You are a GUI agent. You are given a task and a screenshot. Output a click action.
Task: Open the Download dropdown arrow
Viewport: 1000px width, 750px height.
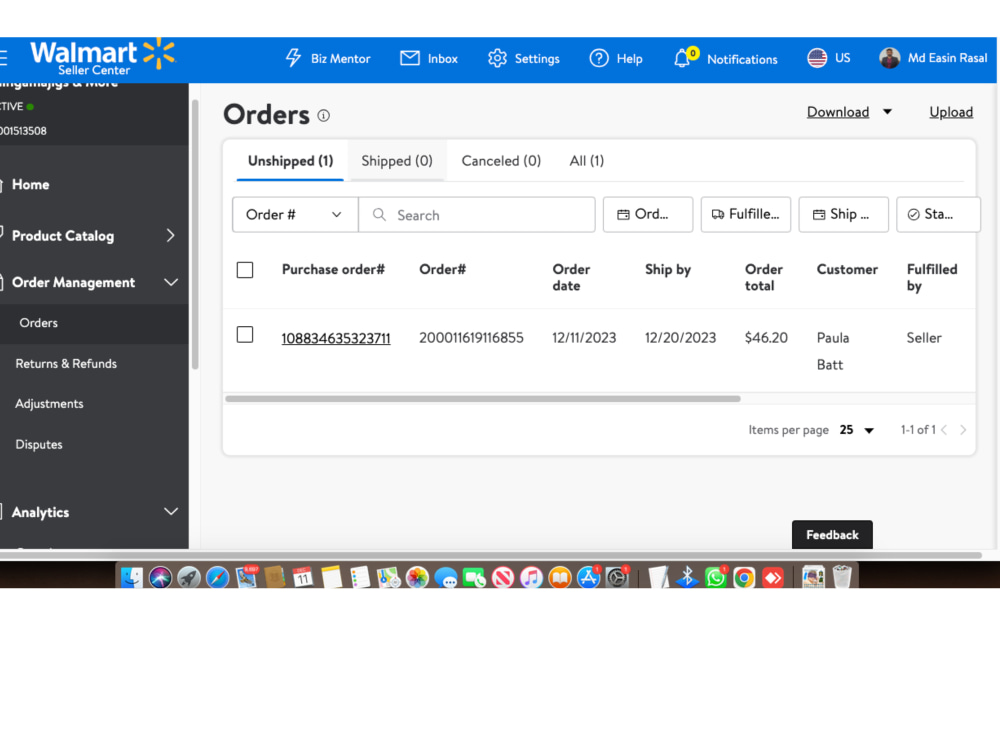point(887,112)
